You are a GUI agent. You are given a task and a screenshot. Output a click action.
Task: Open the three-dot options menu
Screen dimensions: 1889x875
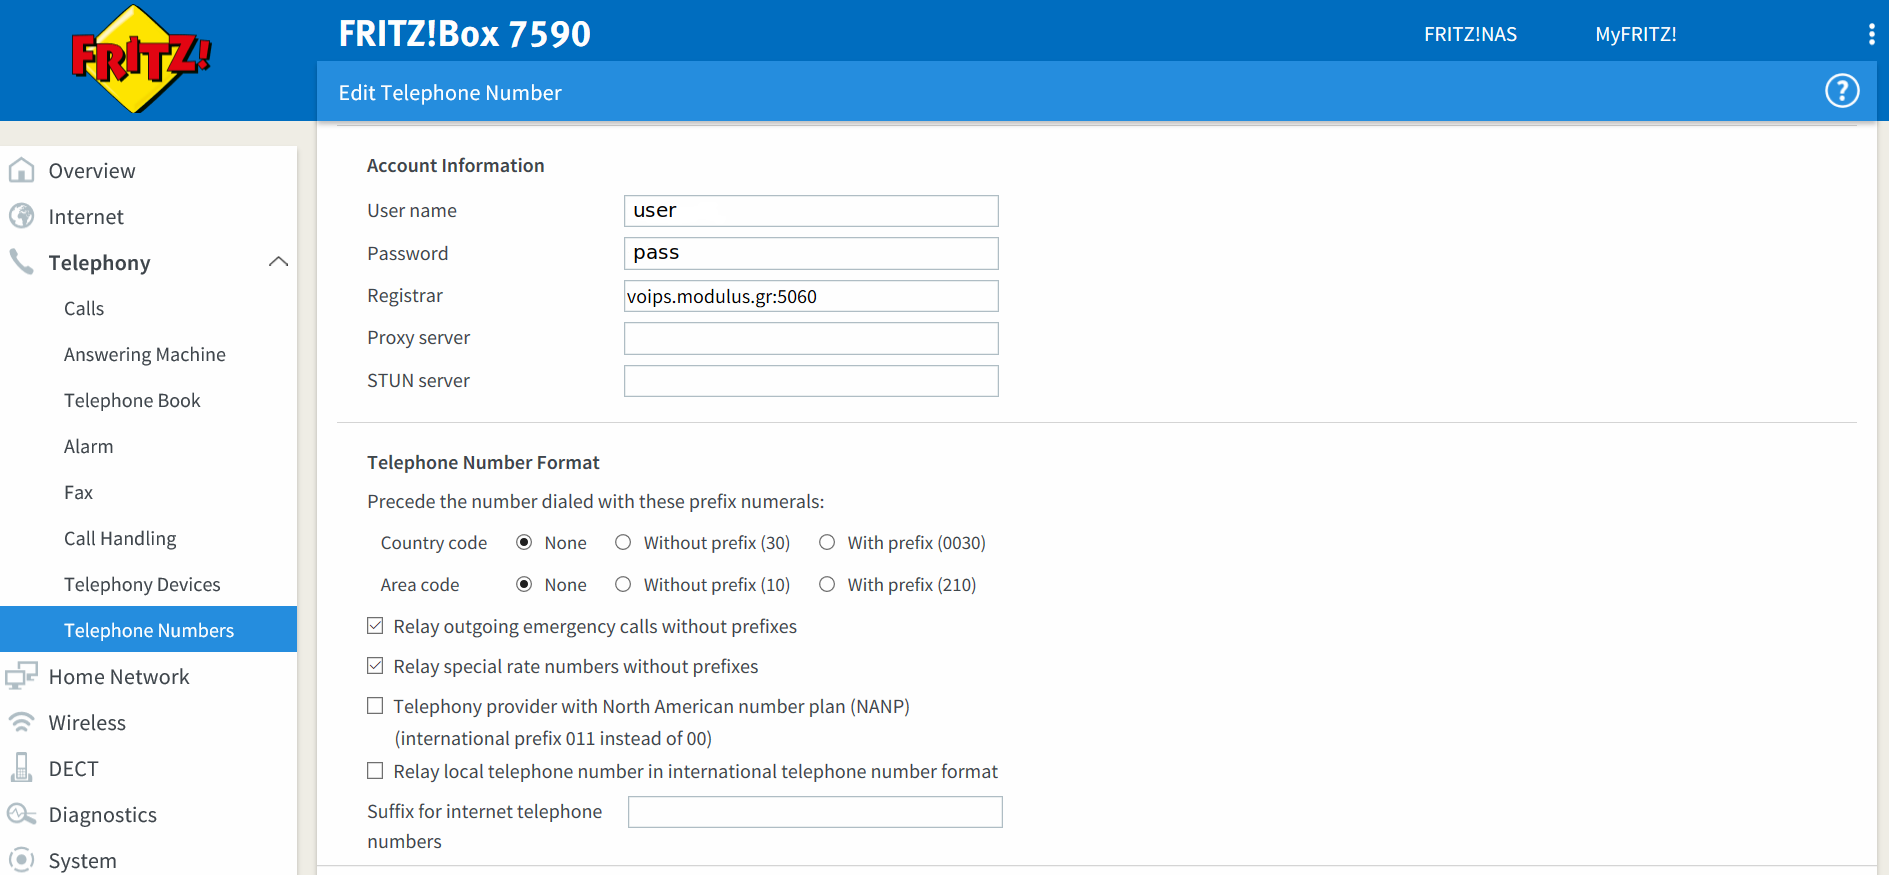tap(1871, 34)
